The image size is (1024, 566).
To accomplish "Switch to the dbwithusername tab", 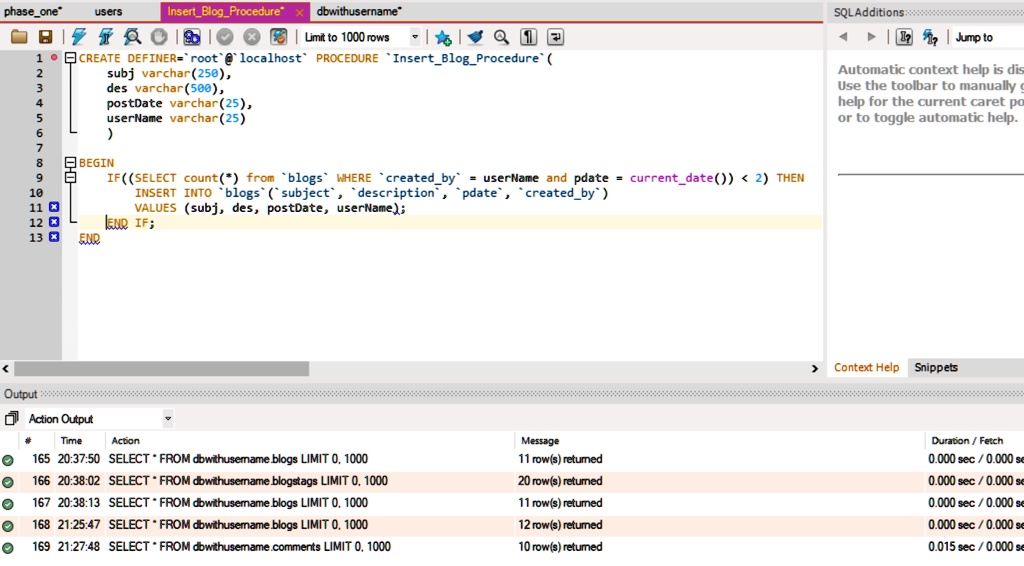I will click(359, 11).
